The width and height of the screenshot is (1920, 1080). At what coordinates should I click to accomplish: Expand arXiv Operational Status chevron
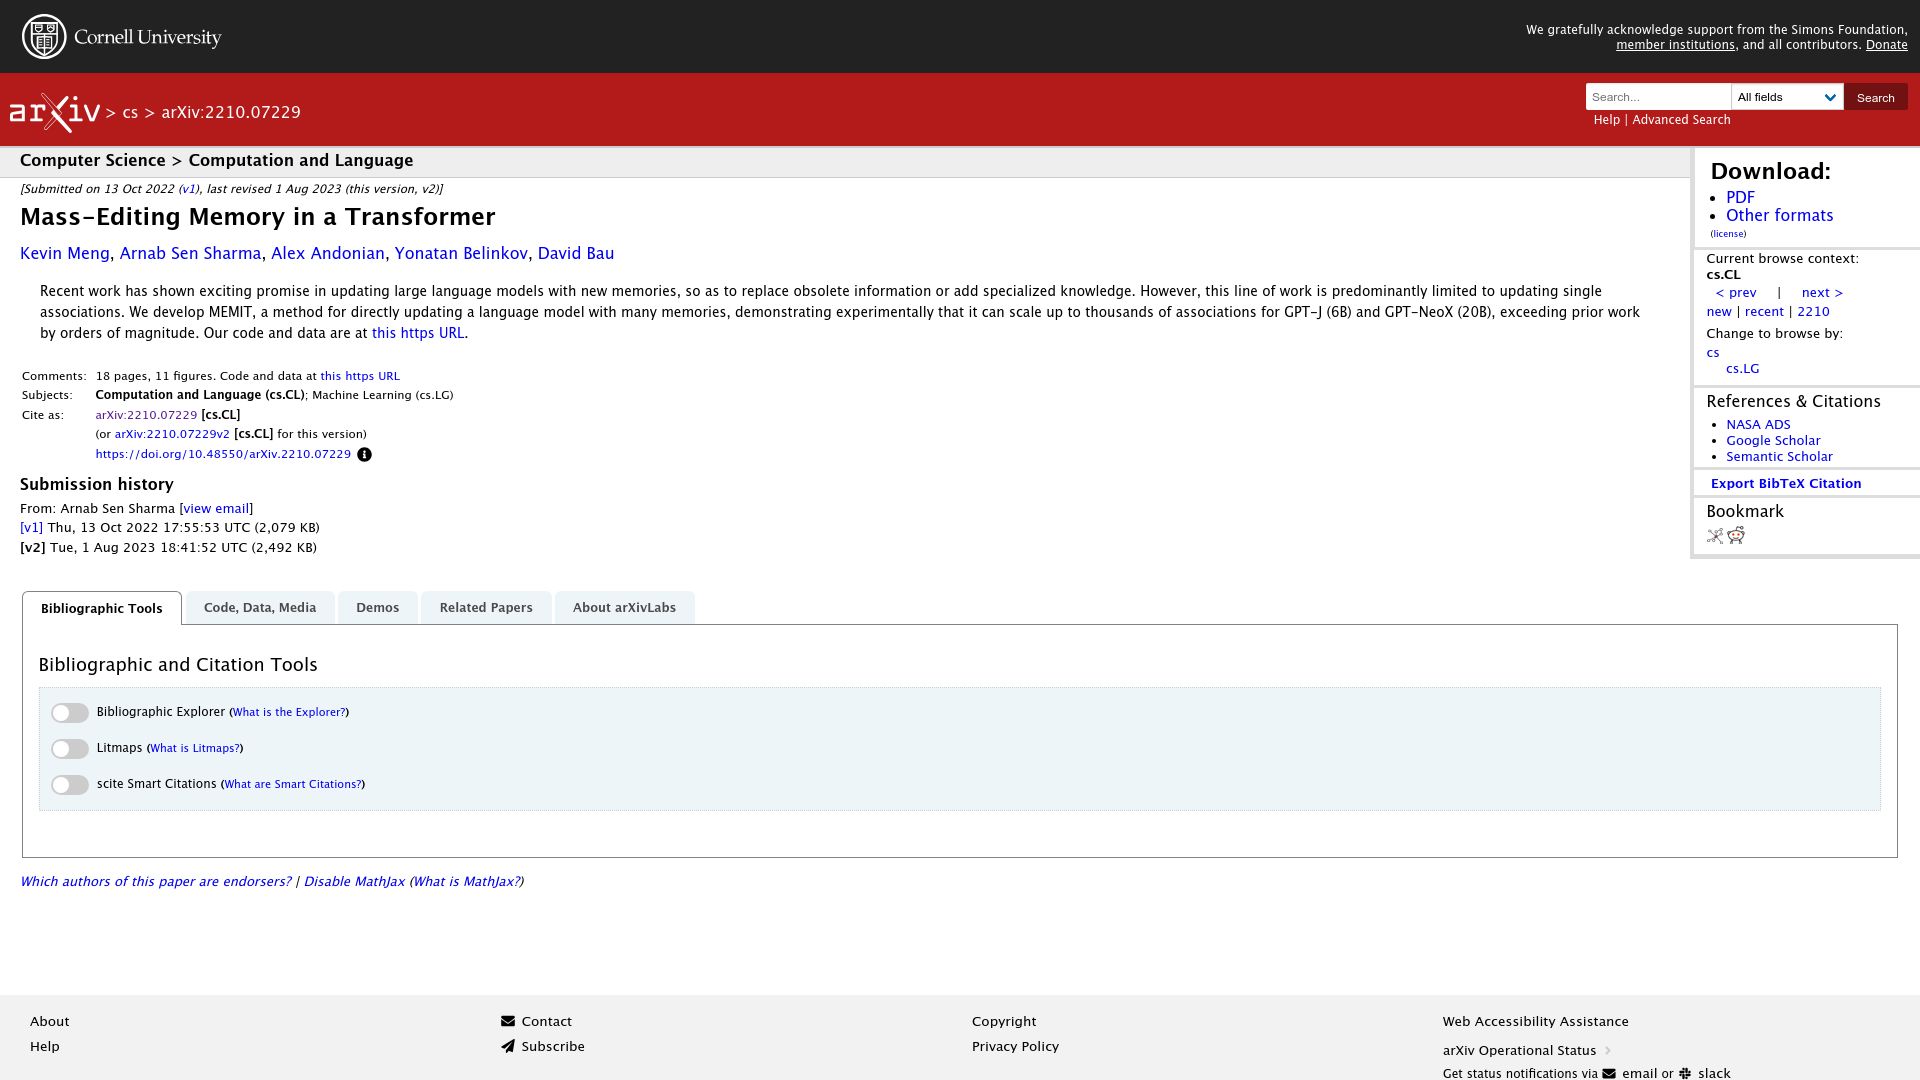point(1608,1051)
